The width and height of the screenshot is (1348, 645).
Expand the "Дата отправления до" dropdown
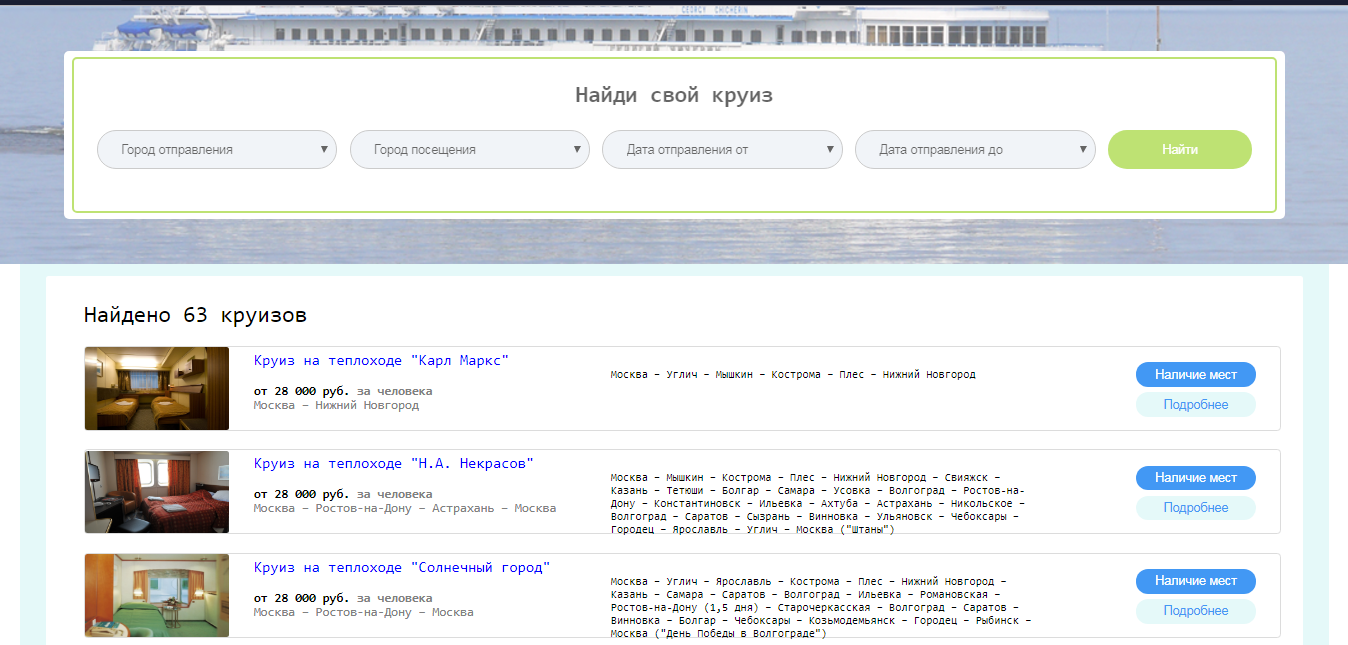coord(974,150)
